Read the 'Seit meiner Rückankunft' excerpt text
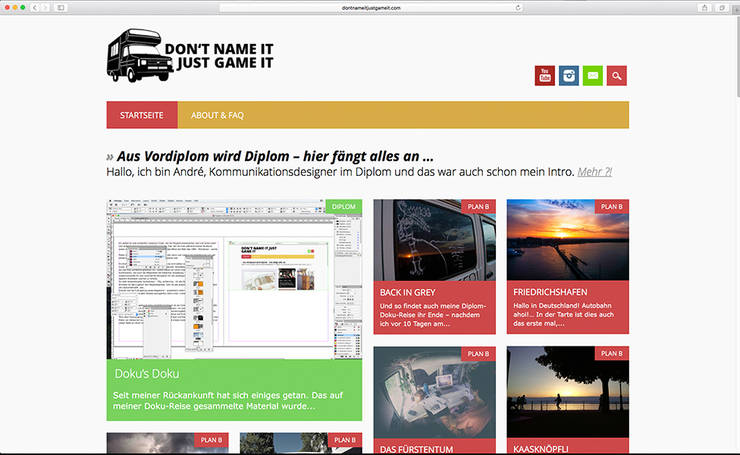740x455 pixels. tap(228, 400)
